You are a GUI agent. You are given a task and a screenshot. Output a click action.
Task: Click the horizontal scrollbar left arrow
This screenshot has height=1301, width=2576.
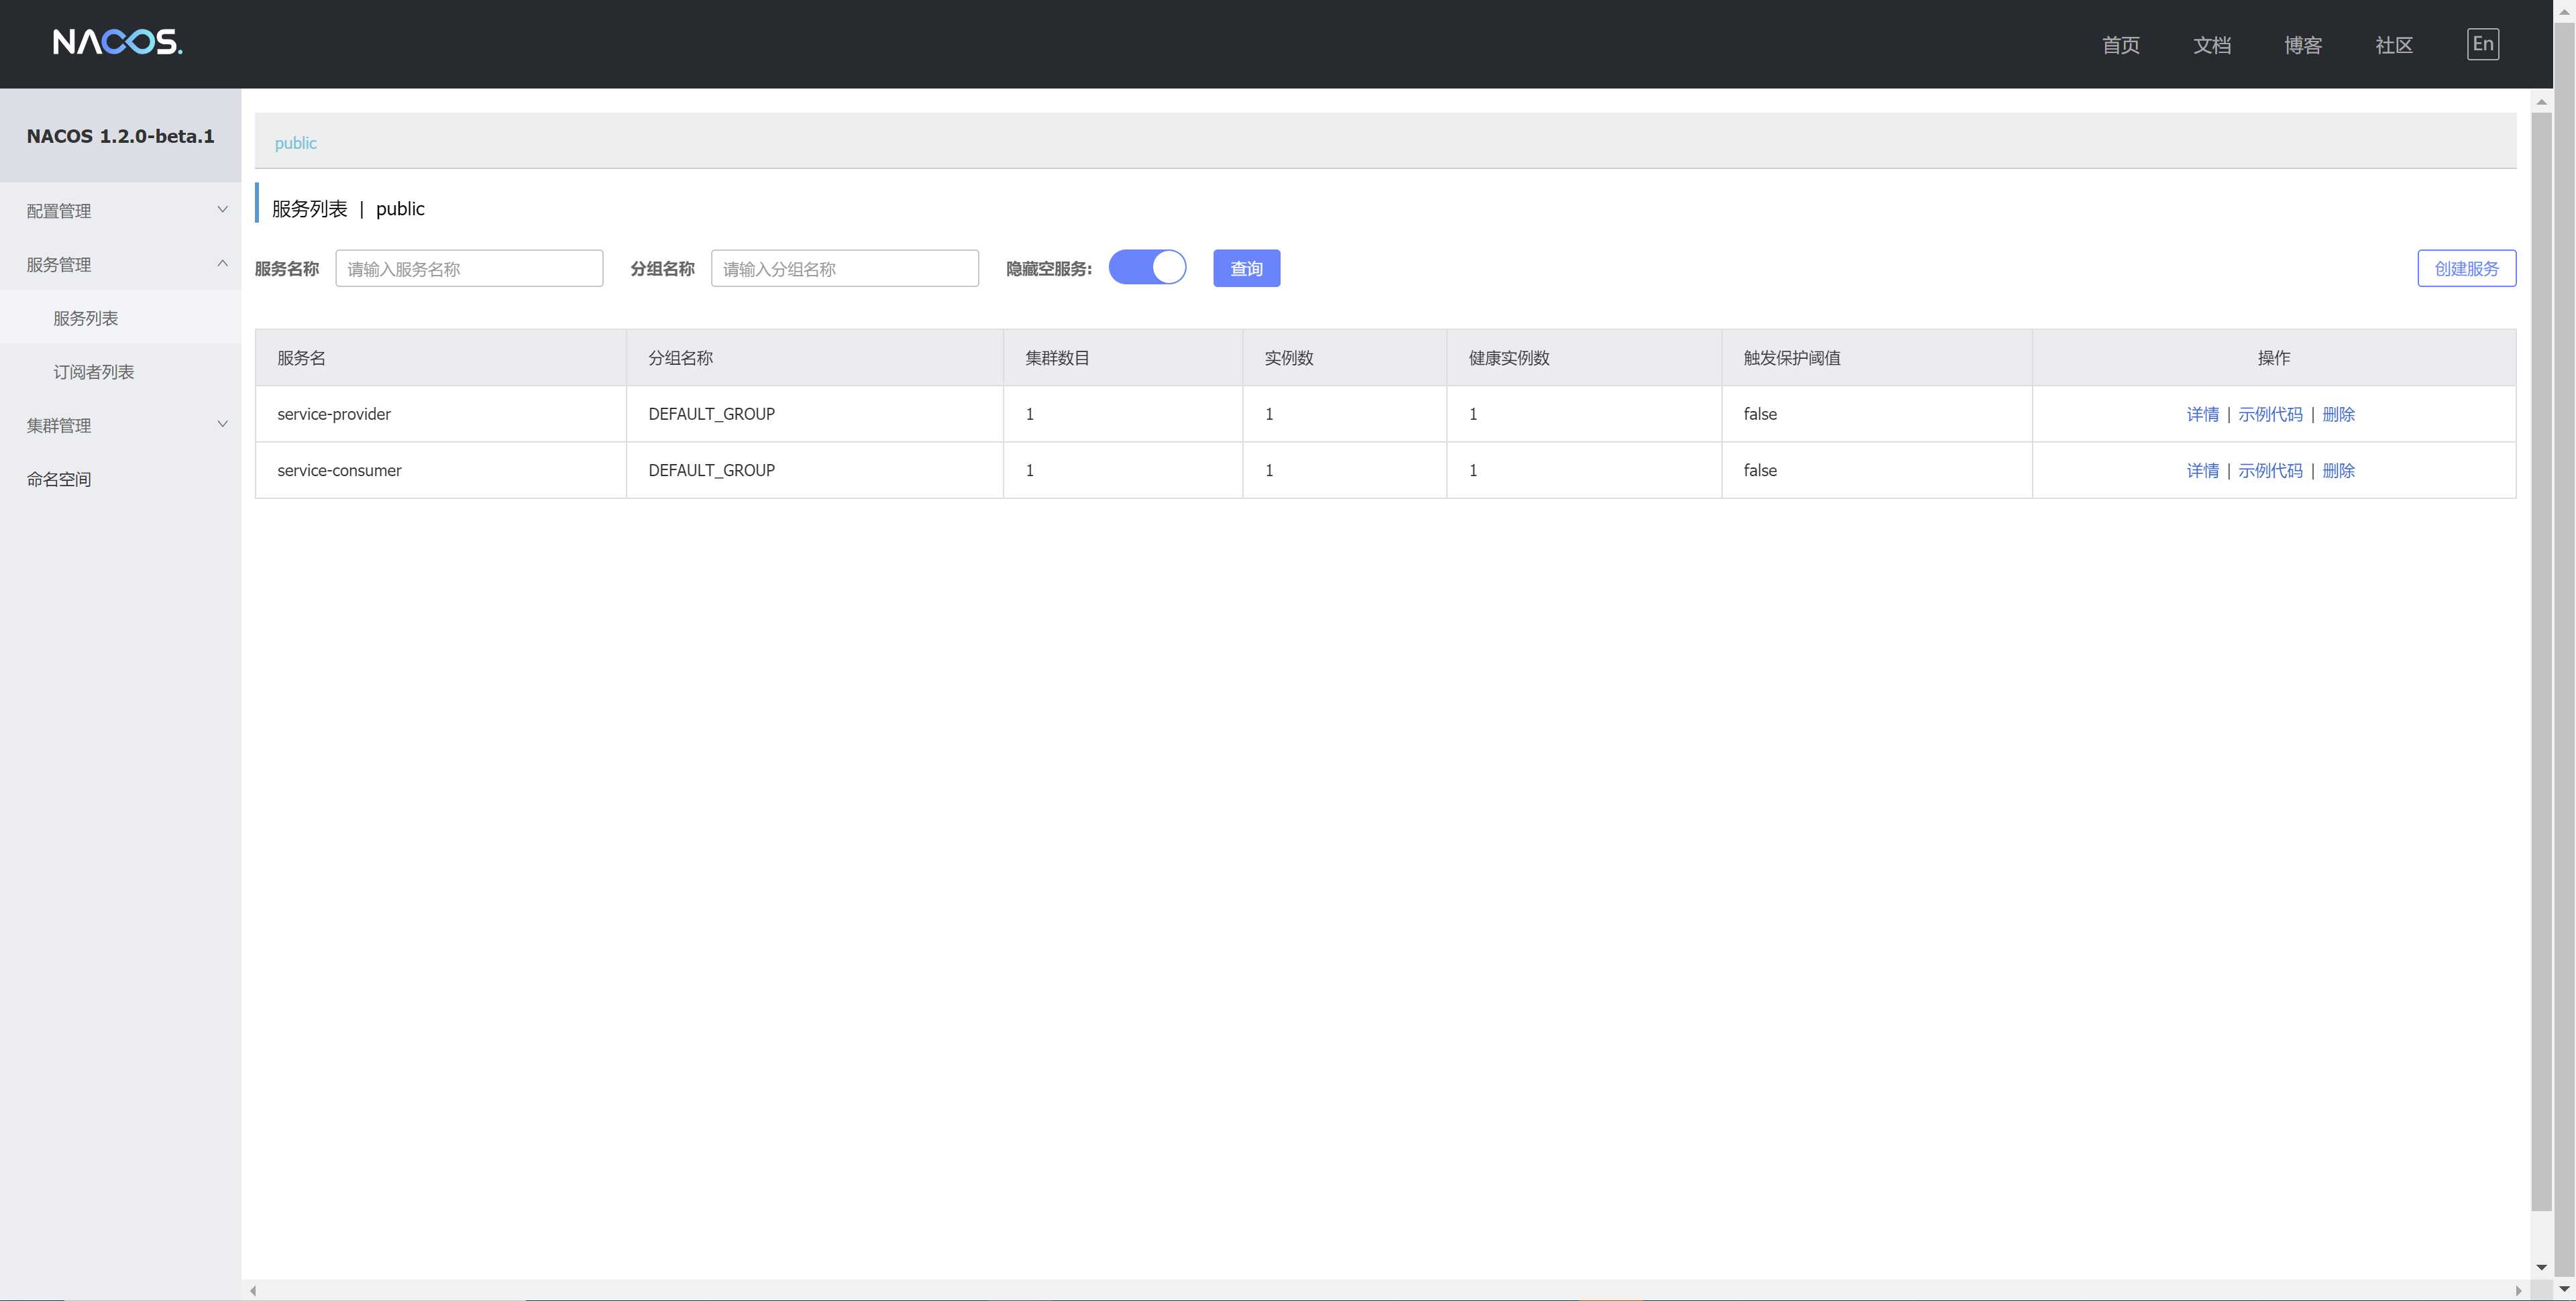click(x=253, y=1290)
